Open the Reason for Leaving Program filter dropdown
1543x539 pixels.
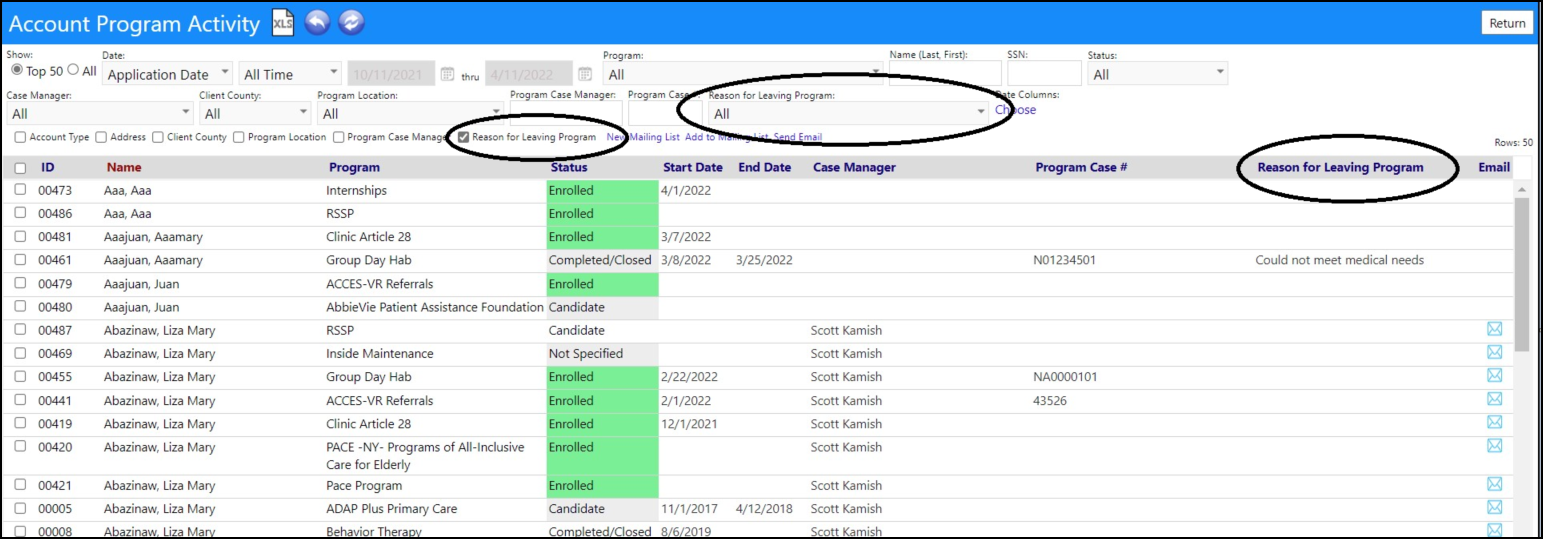point(848,113)
